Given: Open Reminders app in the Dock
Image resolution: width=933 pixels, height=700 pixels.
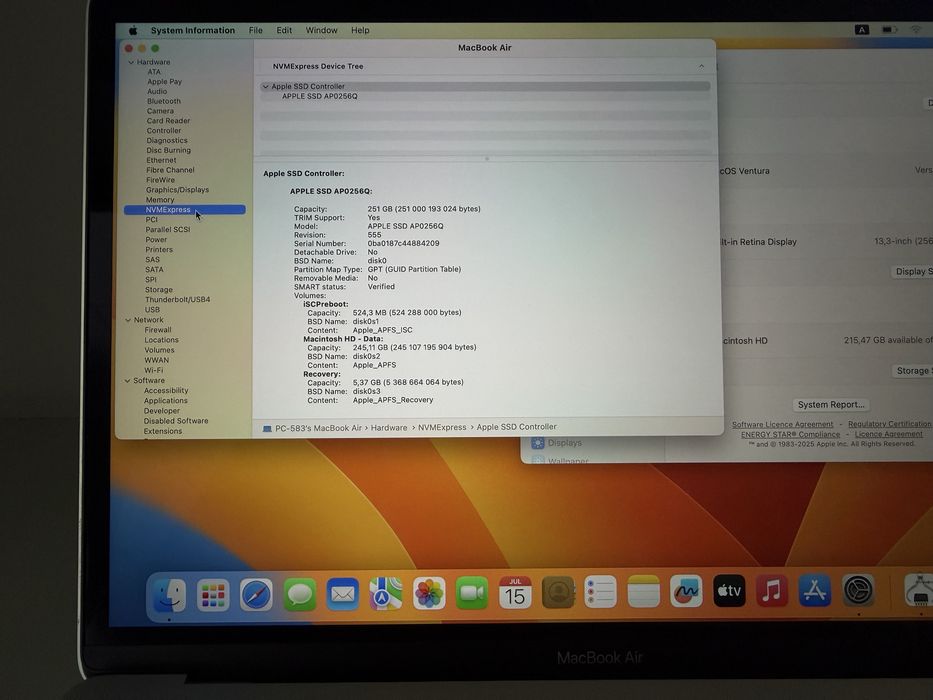Looking at the screenshot, I should [x=600, y=592].
